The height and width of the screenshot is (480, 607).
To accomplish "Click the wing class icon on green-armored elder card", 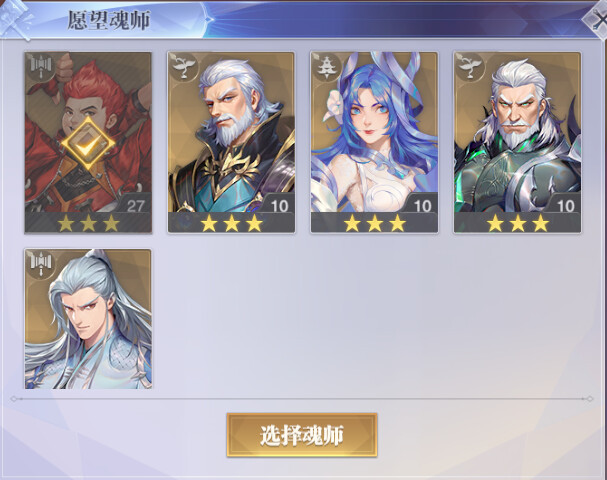I will 470,67.
